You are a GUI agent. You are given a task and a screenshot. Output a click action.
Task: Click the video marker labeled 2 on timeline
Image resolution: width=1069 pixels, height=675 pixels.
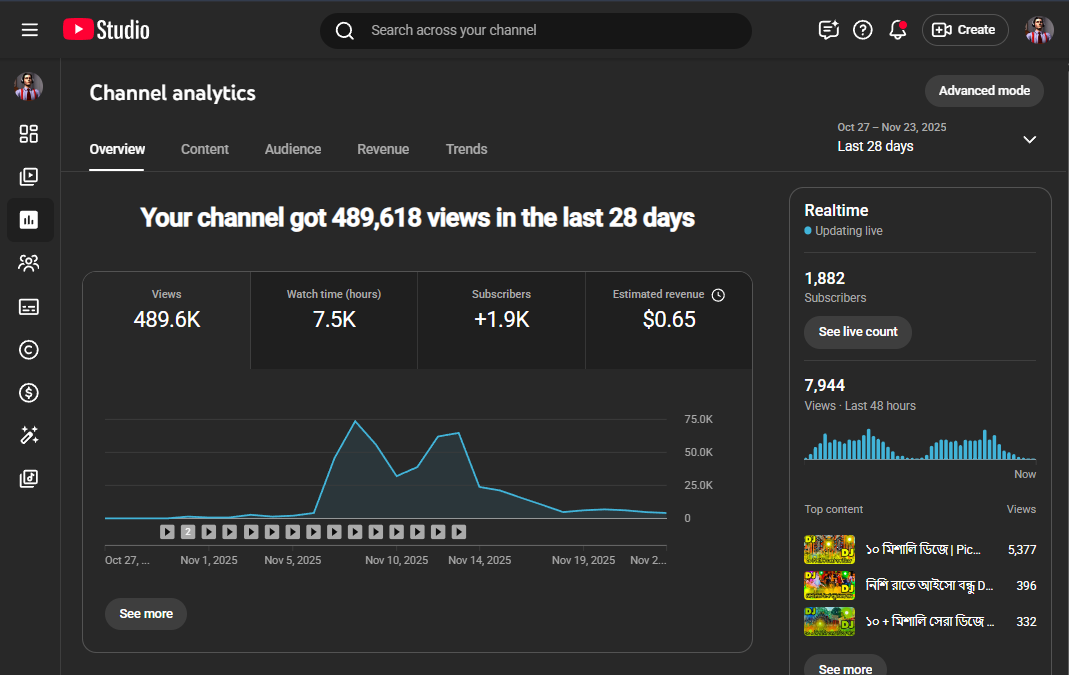click(188, 532)
